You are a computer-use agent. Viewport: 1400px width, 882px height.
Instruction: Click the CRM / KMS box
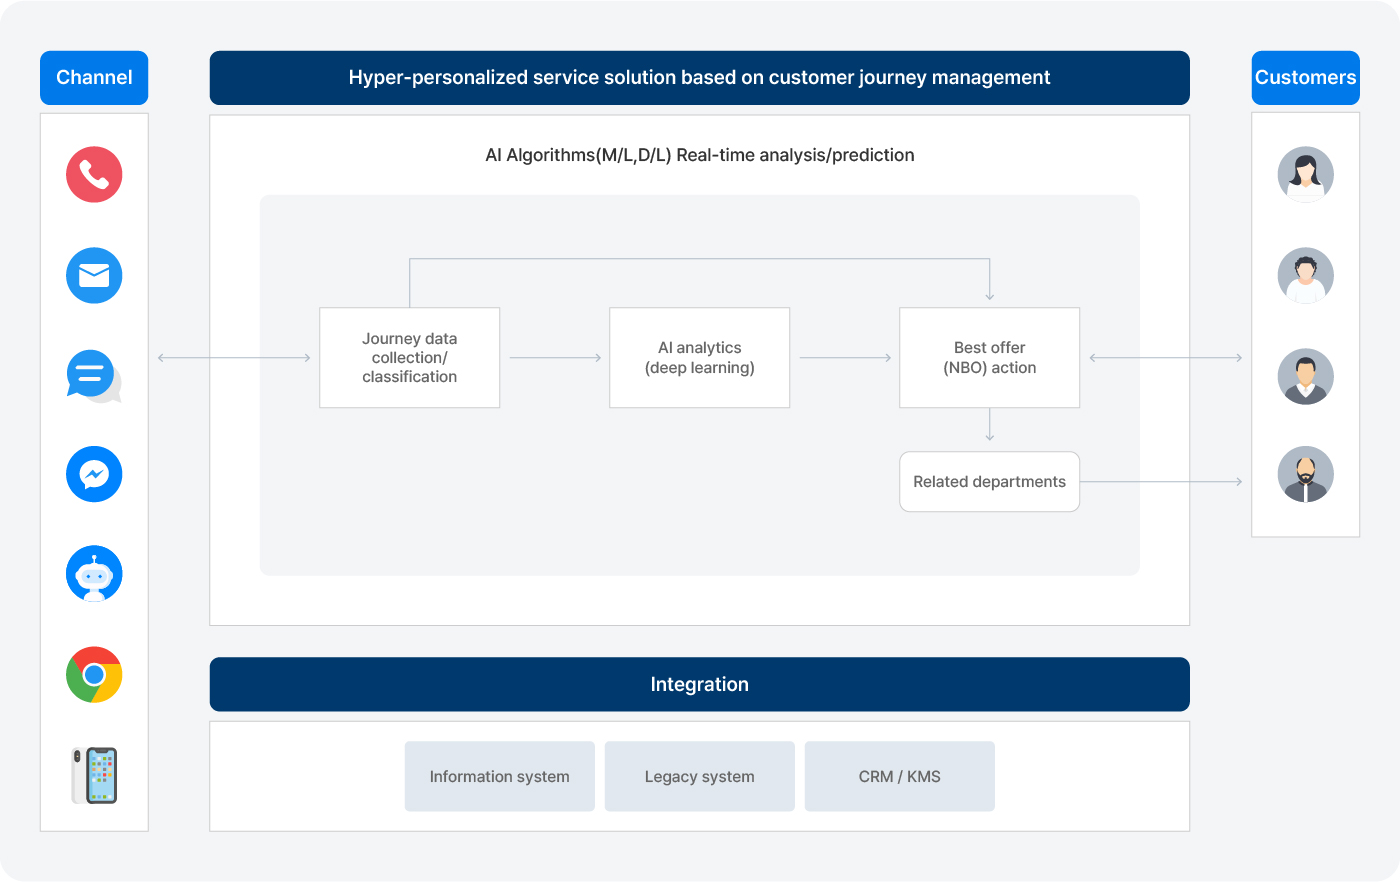[x=899, y=776]
